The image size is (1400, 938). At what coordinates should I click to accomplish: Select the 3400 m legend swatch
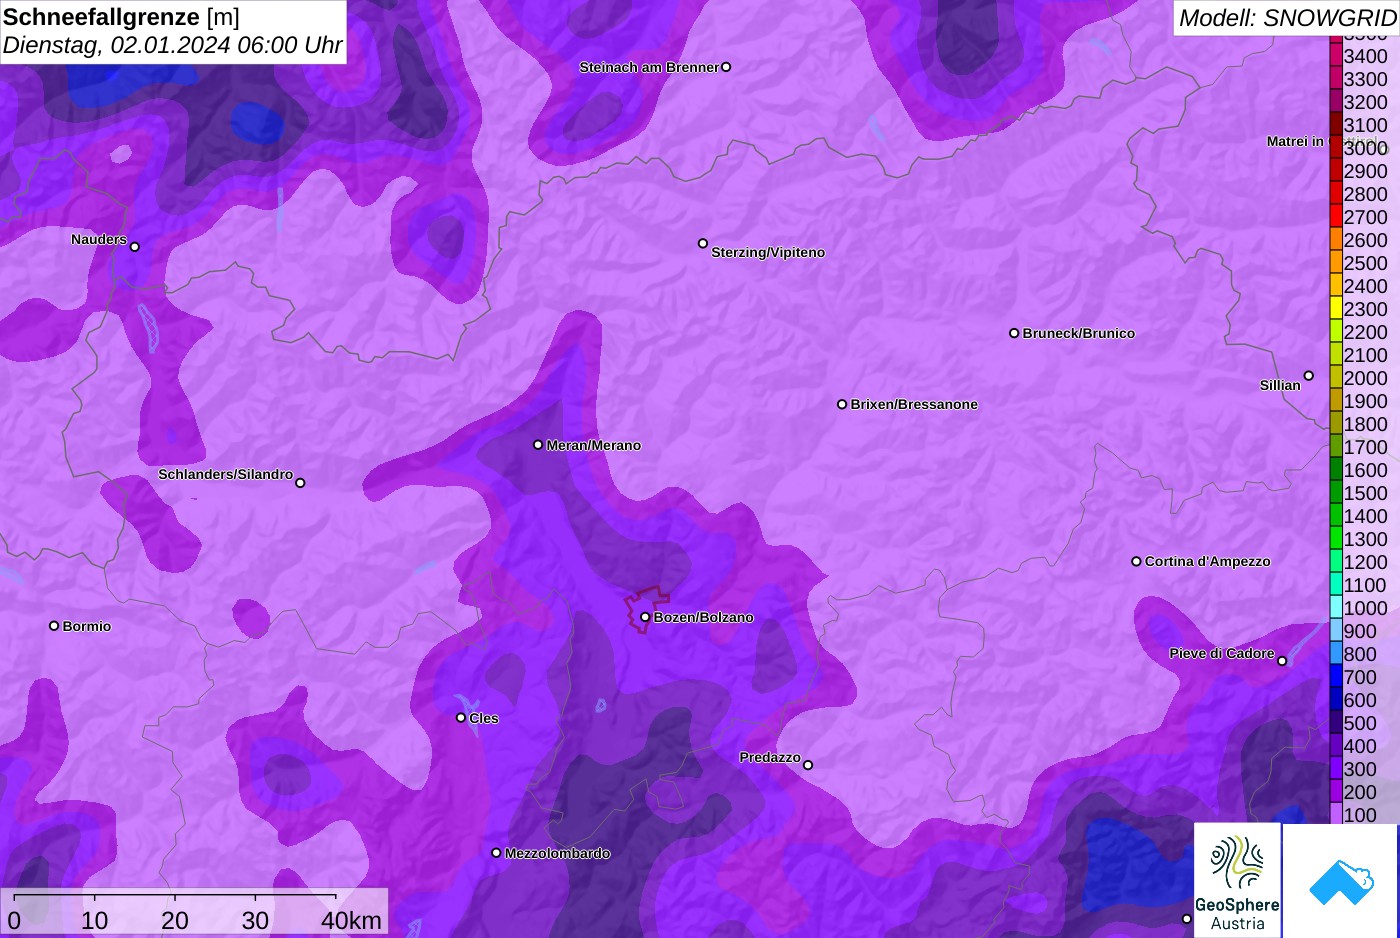point(1336,56)
